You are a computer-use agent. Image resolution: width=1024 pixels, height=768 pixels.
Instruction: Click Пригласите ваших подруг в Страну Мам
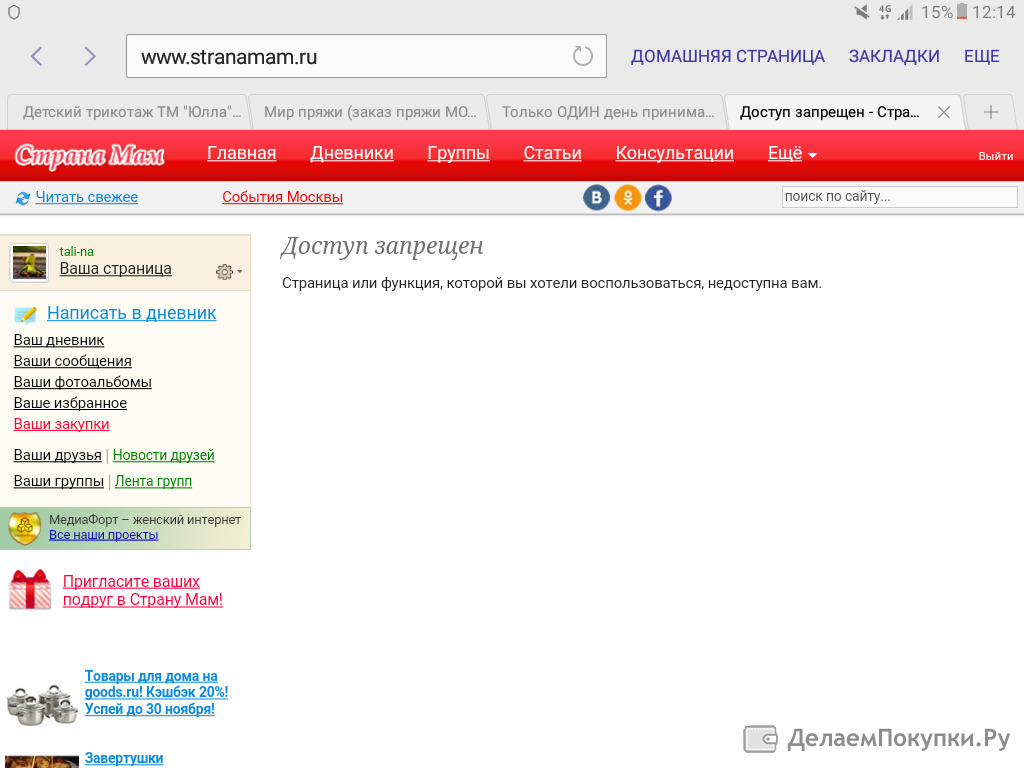[x=142, y=590]
